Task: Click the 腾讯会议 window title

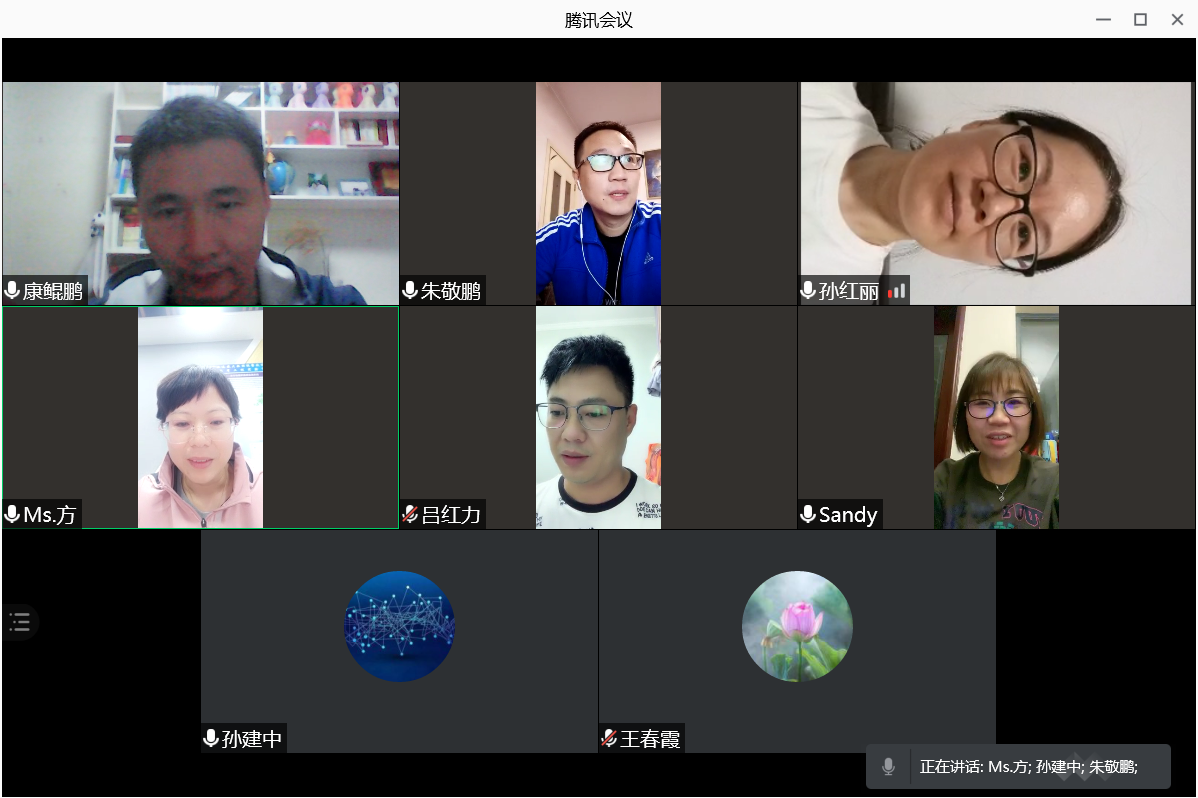Action: click(x=598, y=19)
